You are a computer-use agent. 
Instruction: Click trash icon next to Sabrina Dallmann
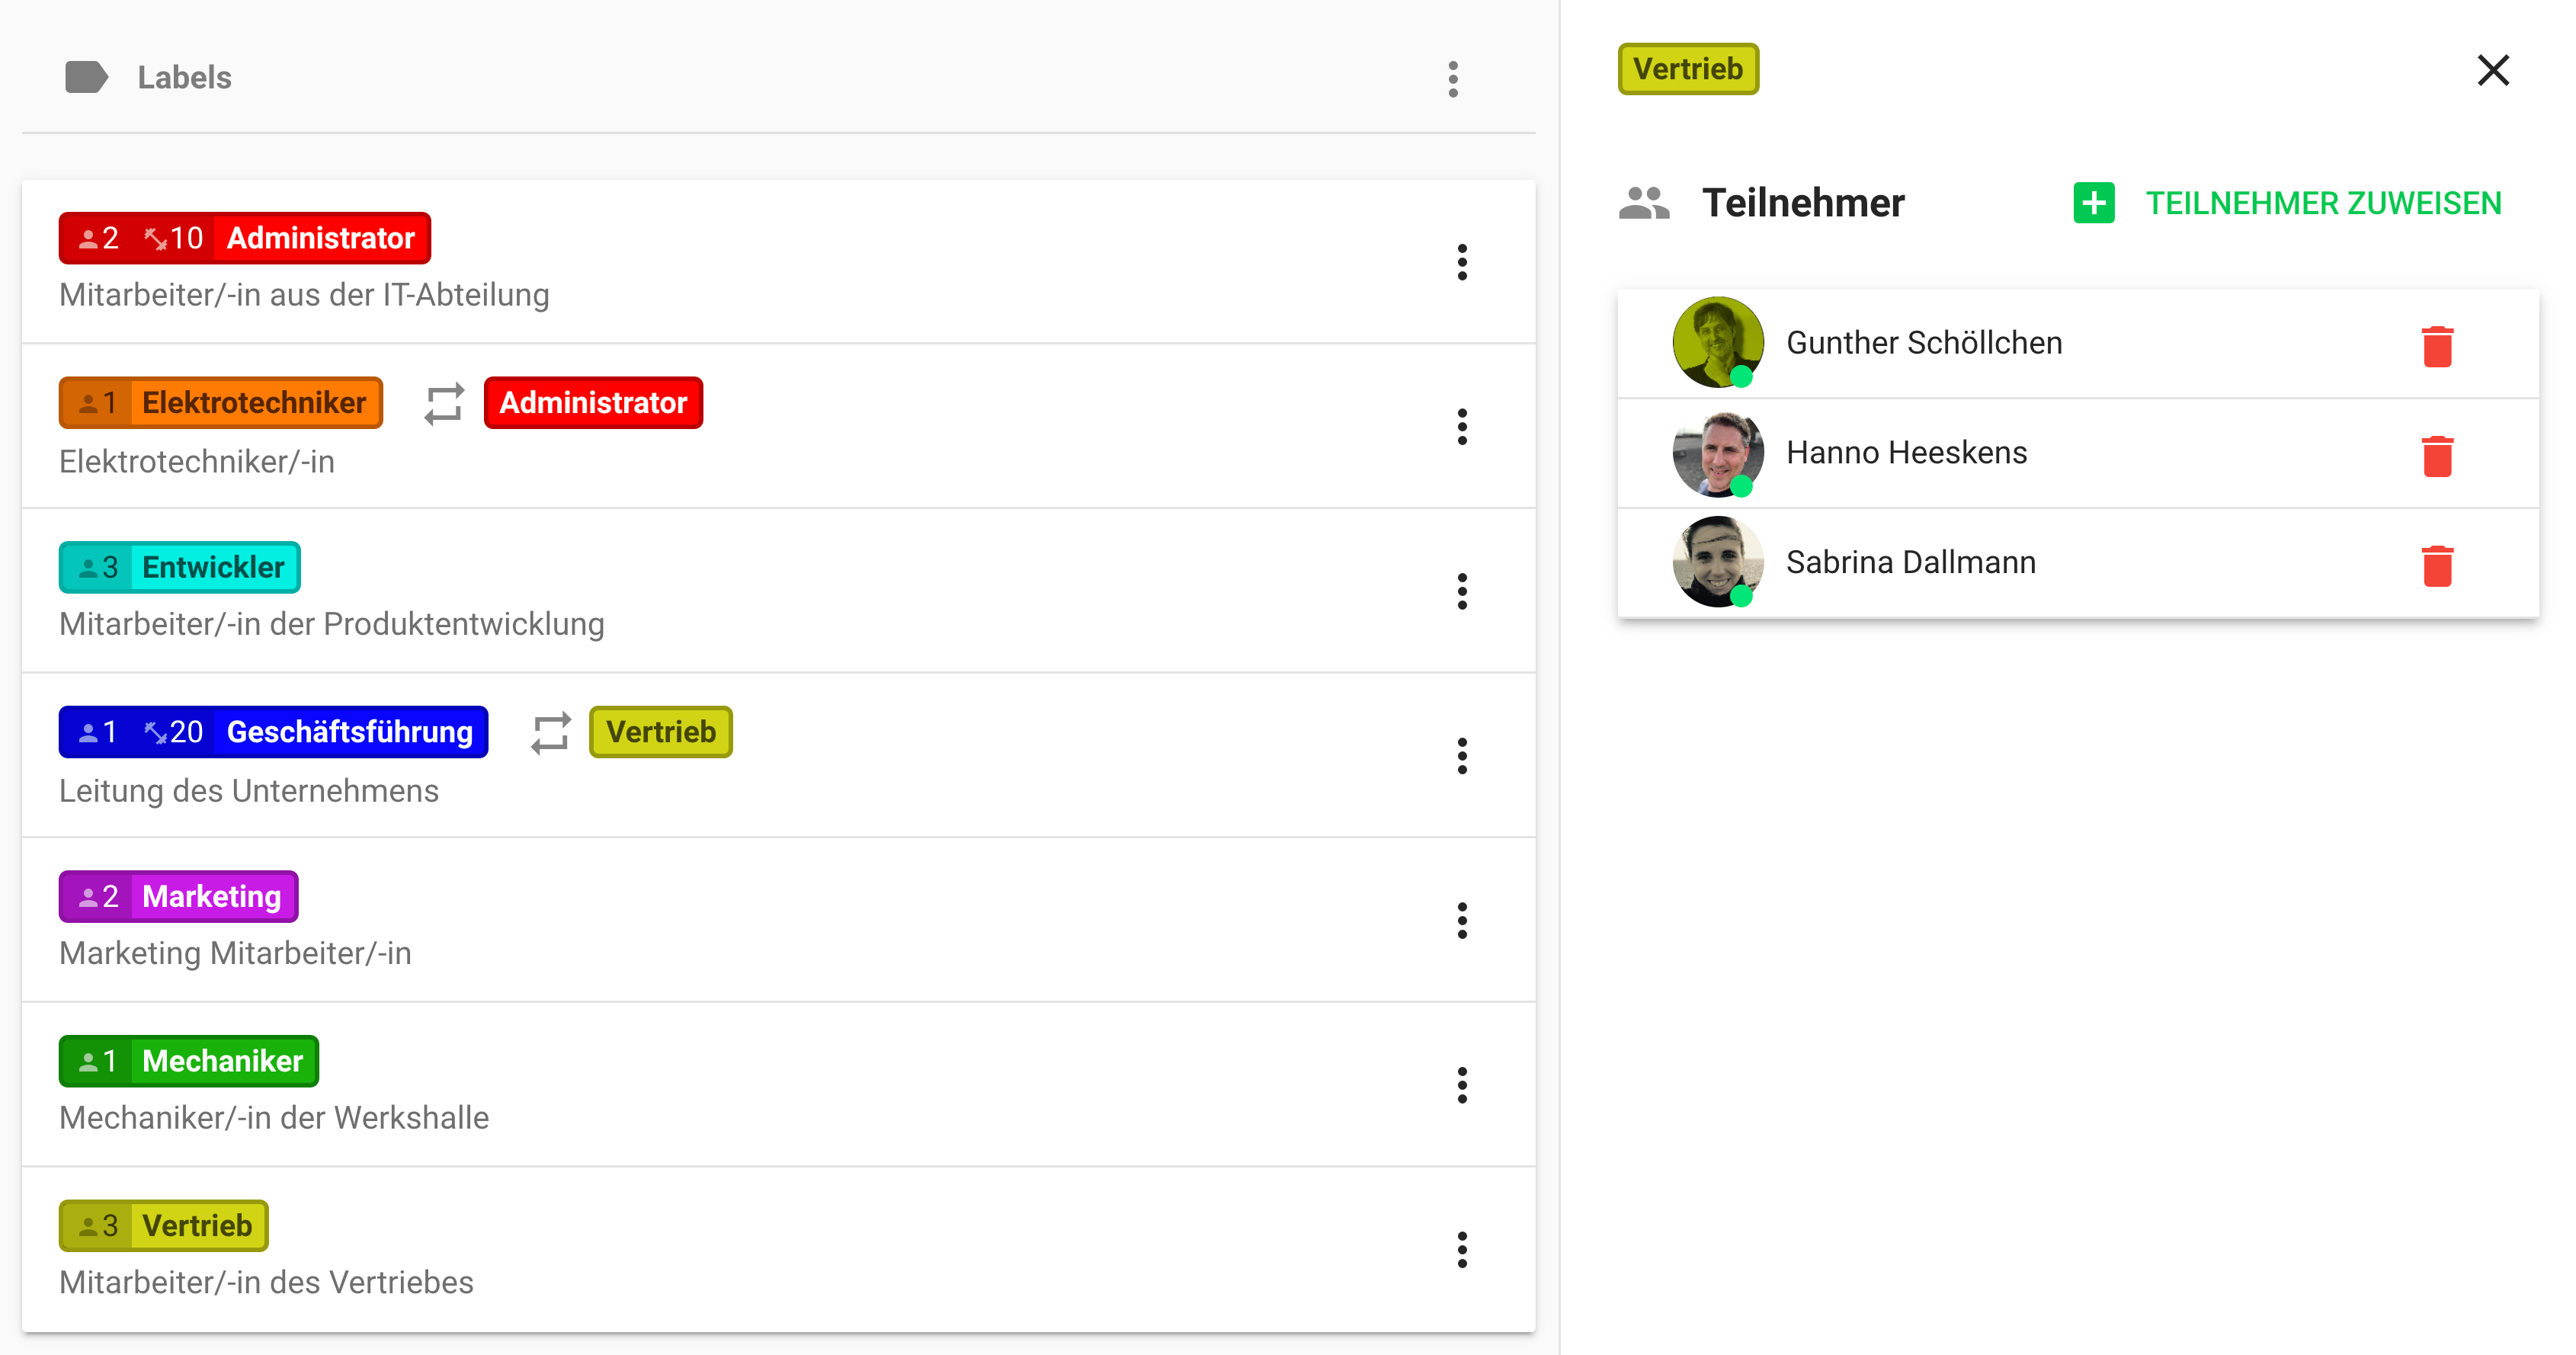[x=2437, y=566]
